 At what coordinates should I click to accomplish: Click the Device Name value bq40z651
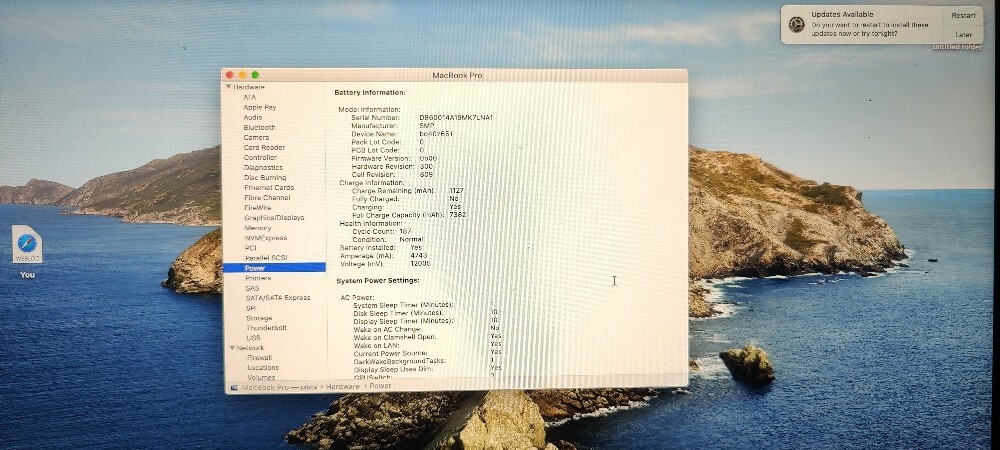436,134
